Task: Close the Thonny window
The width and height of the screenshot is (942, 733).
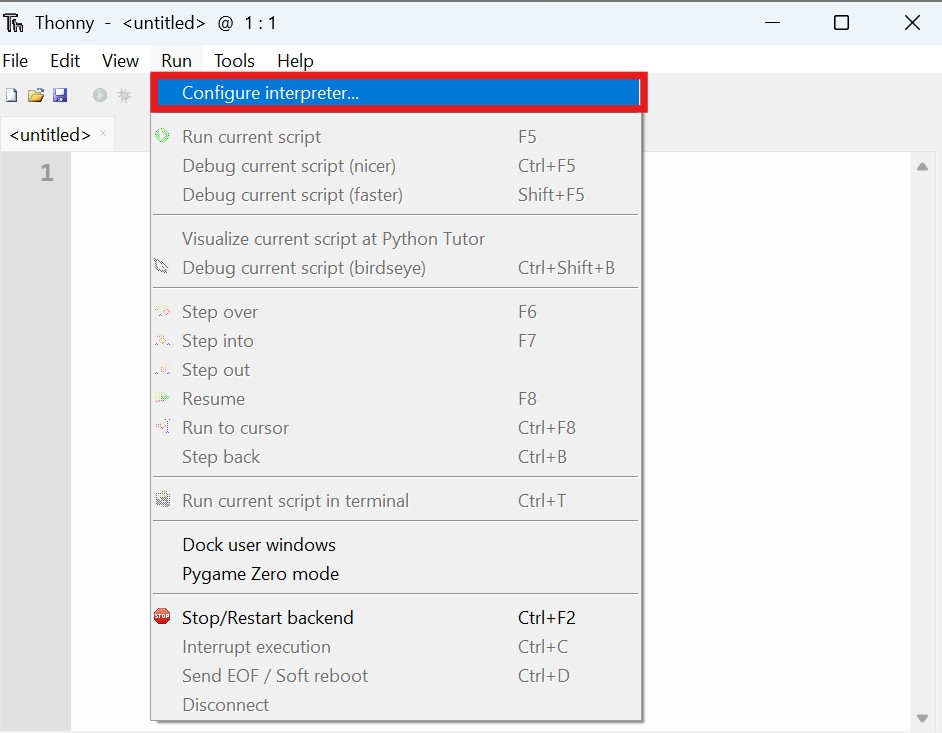Action: click(x=912, y=23)
